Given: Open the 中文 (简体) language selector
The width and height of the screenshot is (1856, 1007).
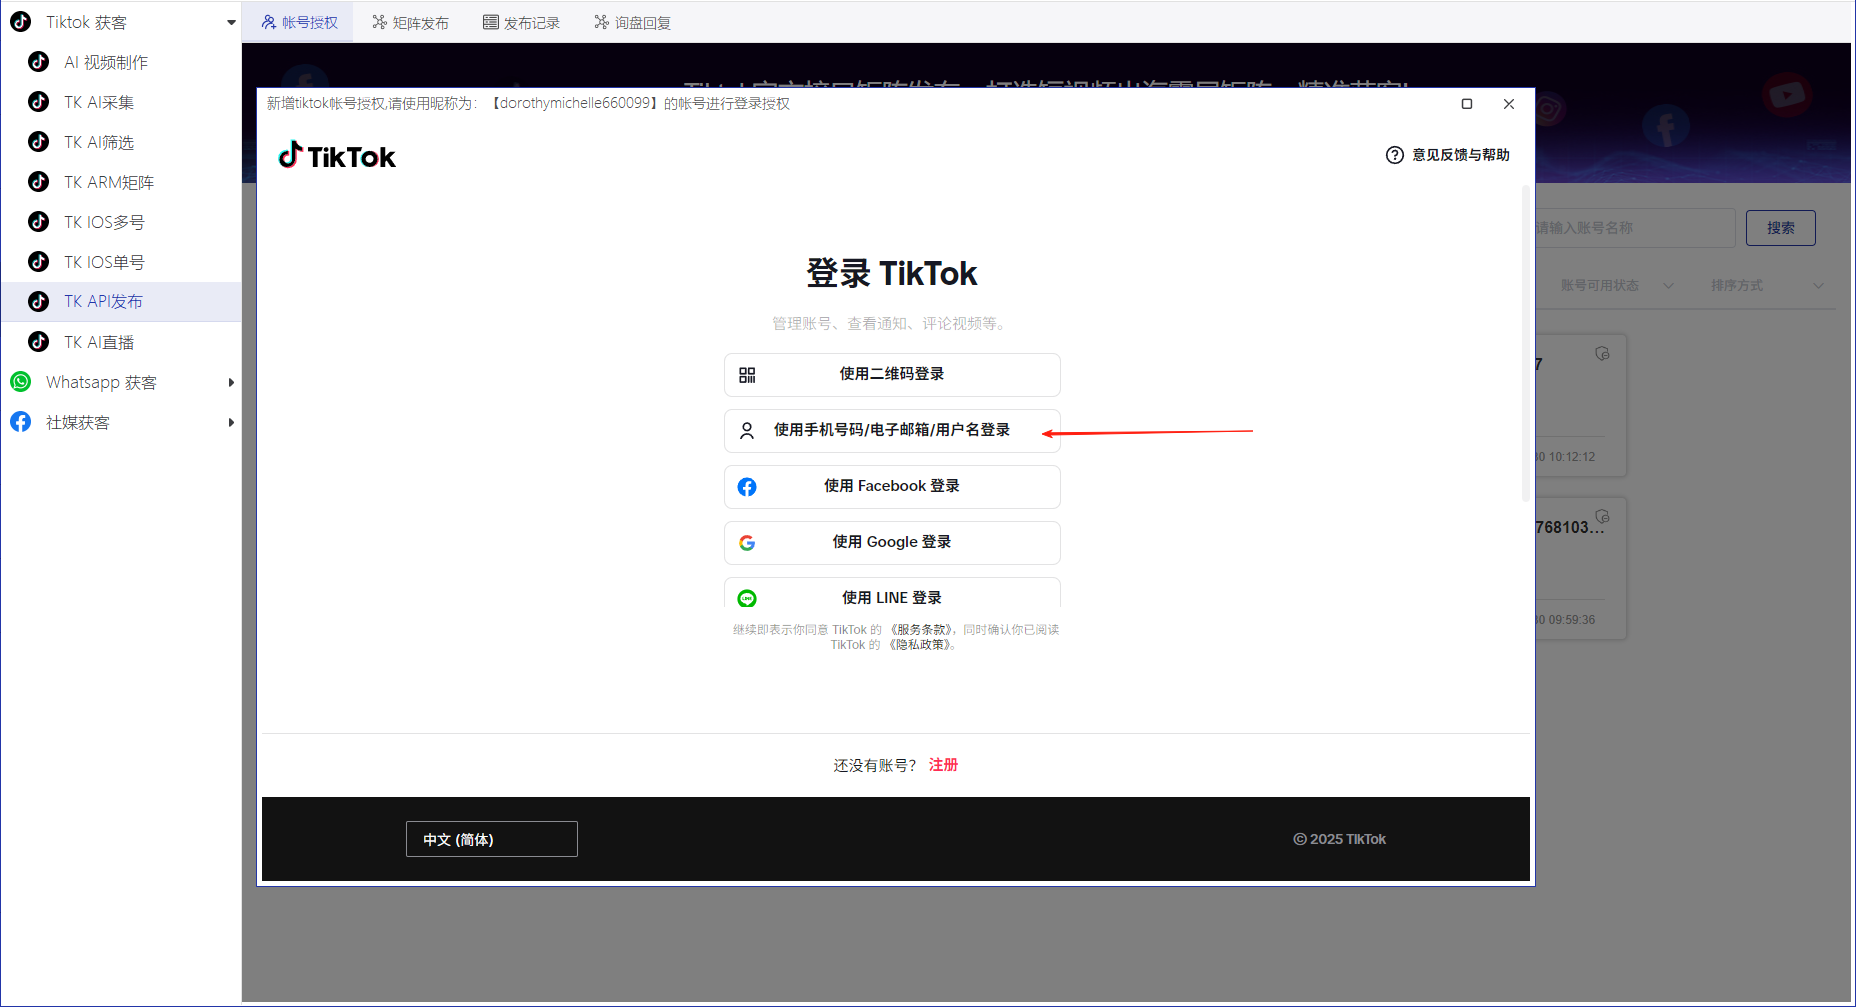Looking at the screenshot, I should [491, 839].
